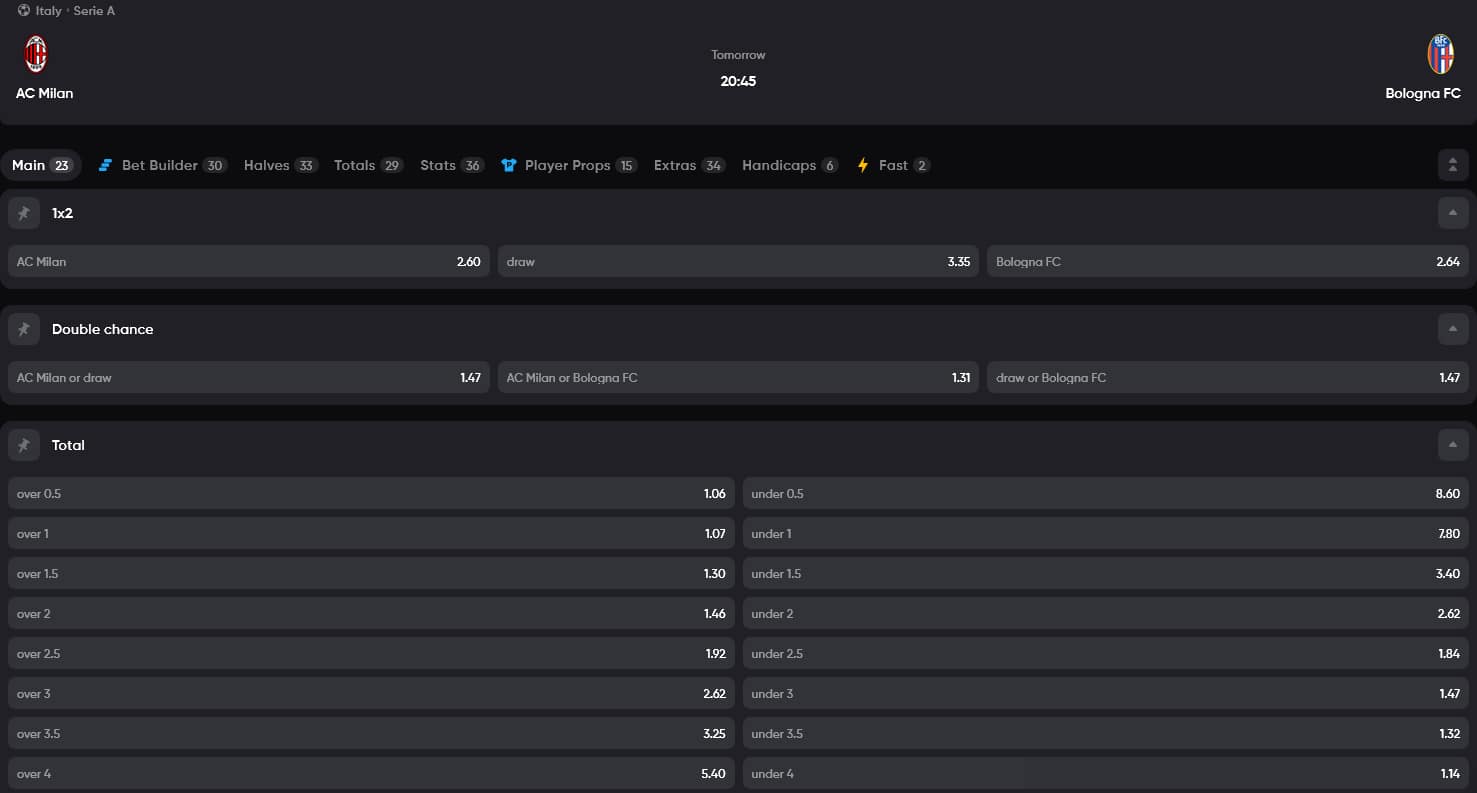Pin the 1x2 market
Screen dimensions: 1477x793
click(24, 213)
